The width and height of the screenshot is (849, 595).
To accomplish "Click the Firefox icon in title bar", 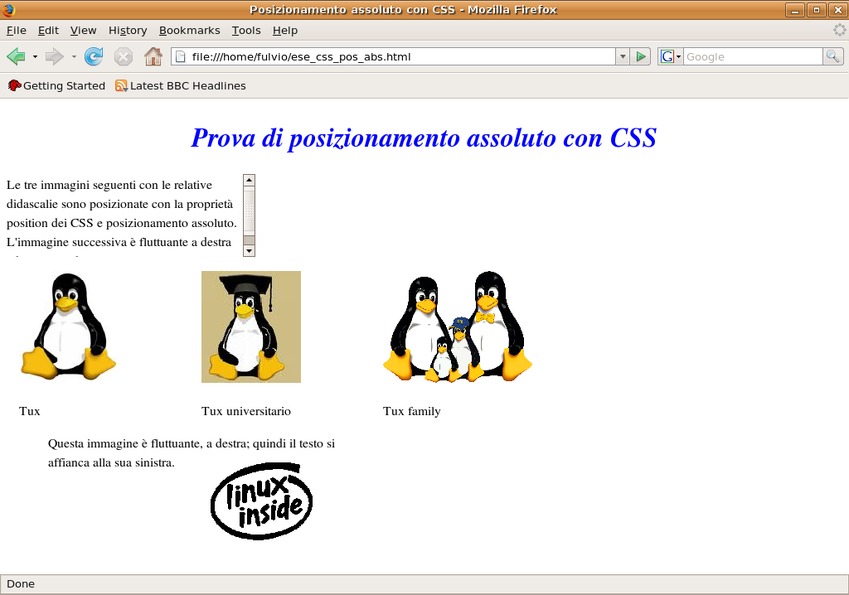I will 8,10.
